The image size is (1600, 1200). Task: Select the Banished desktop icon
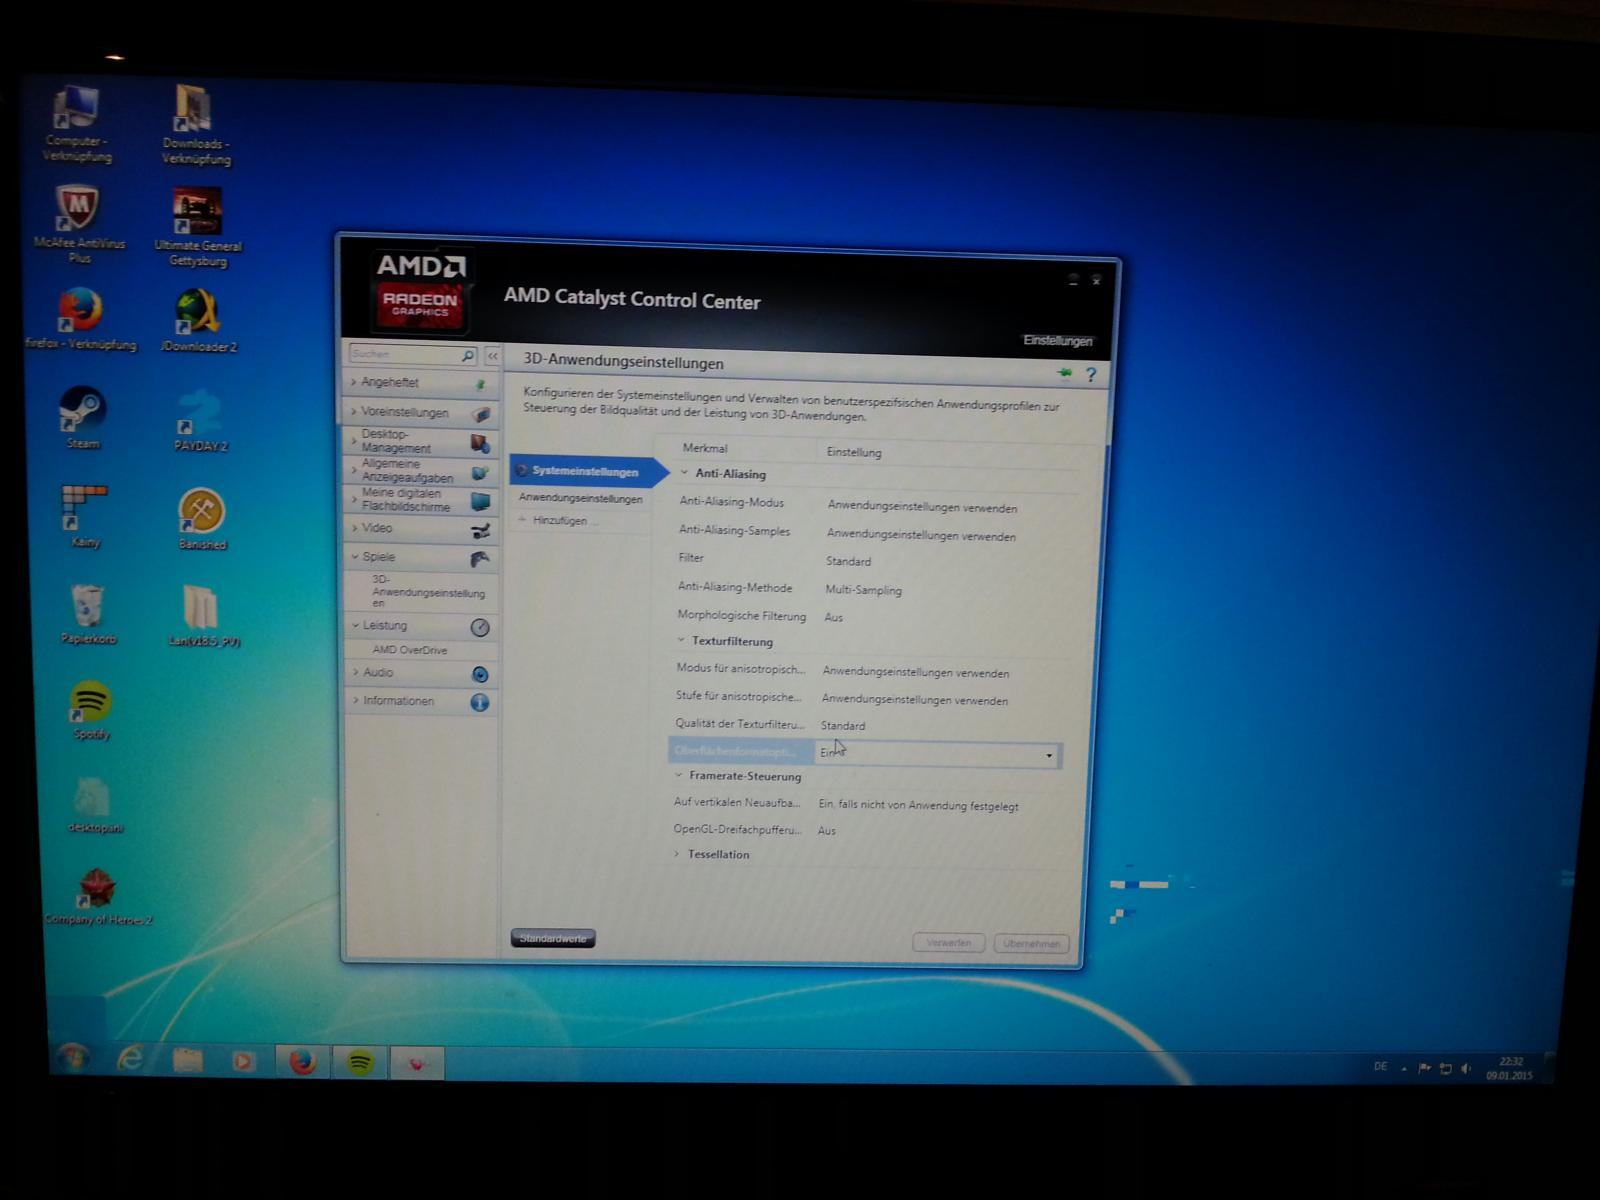[201, 519]
